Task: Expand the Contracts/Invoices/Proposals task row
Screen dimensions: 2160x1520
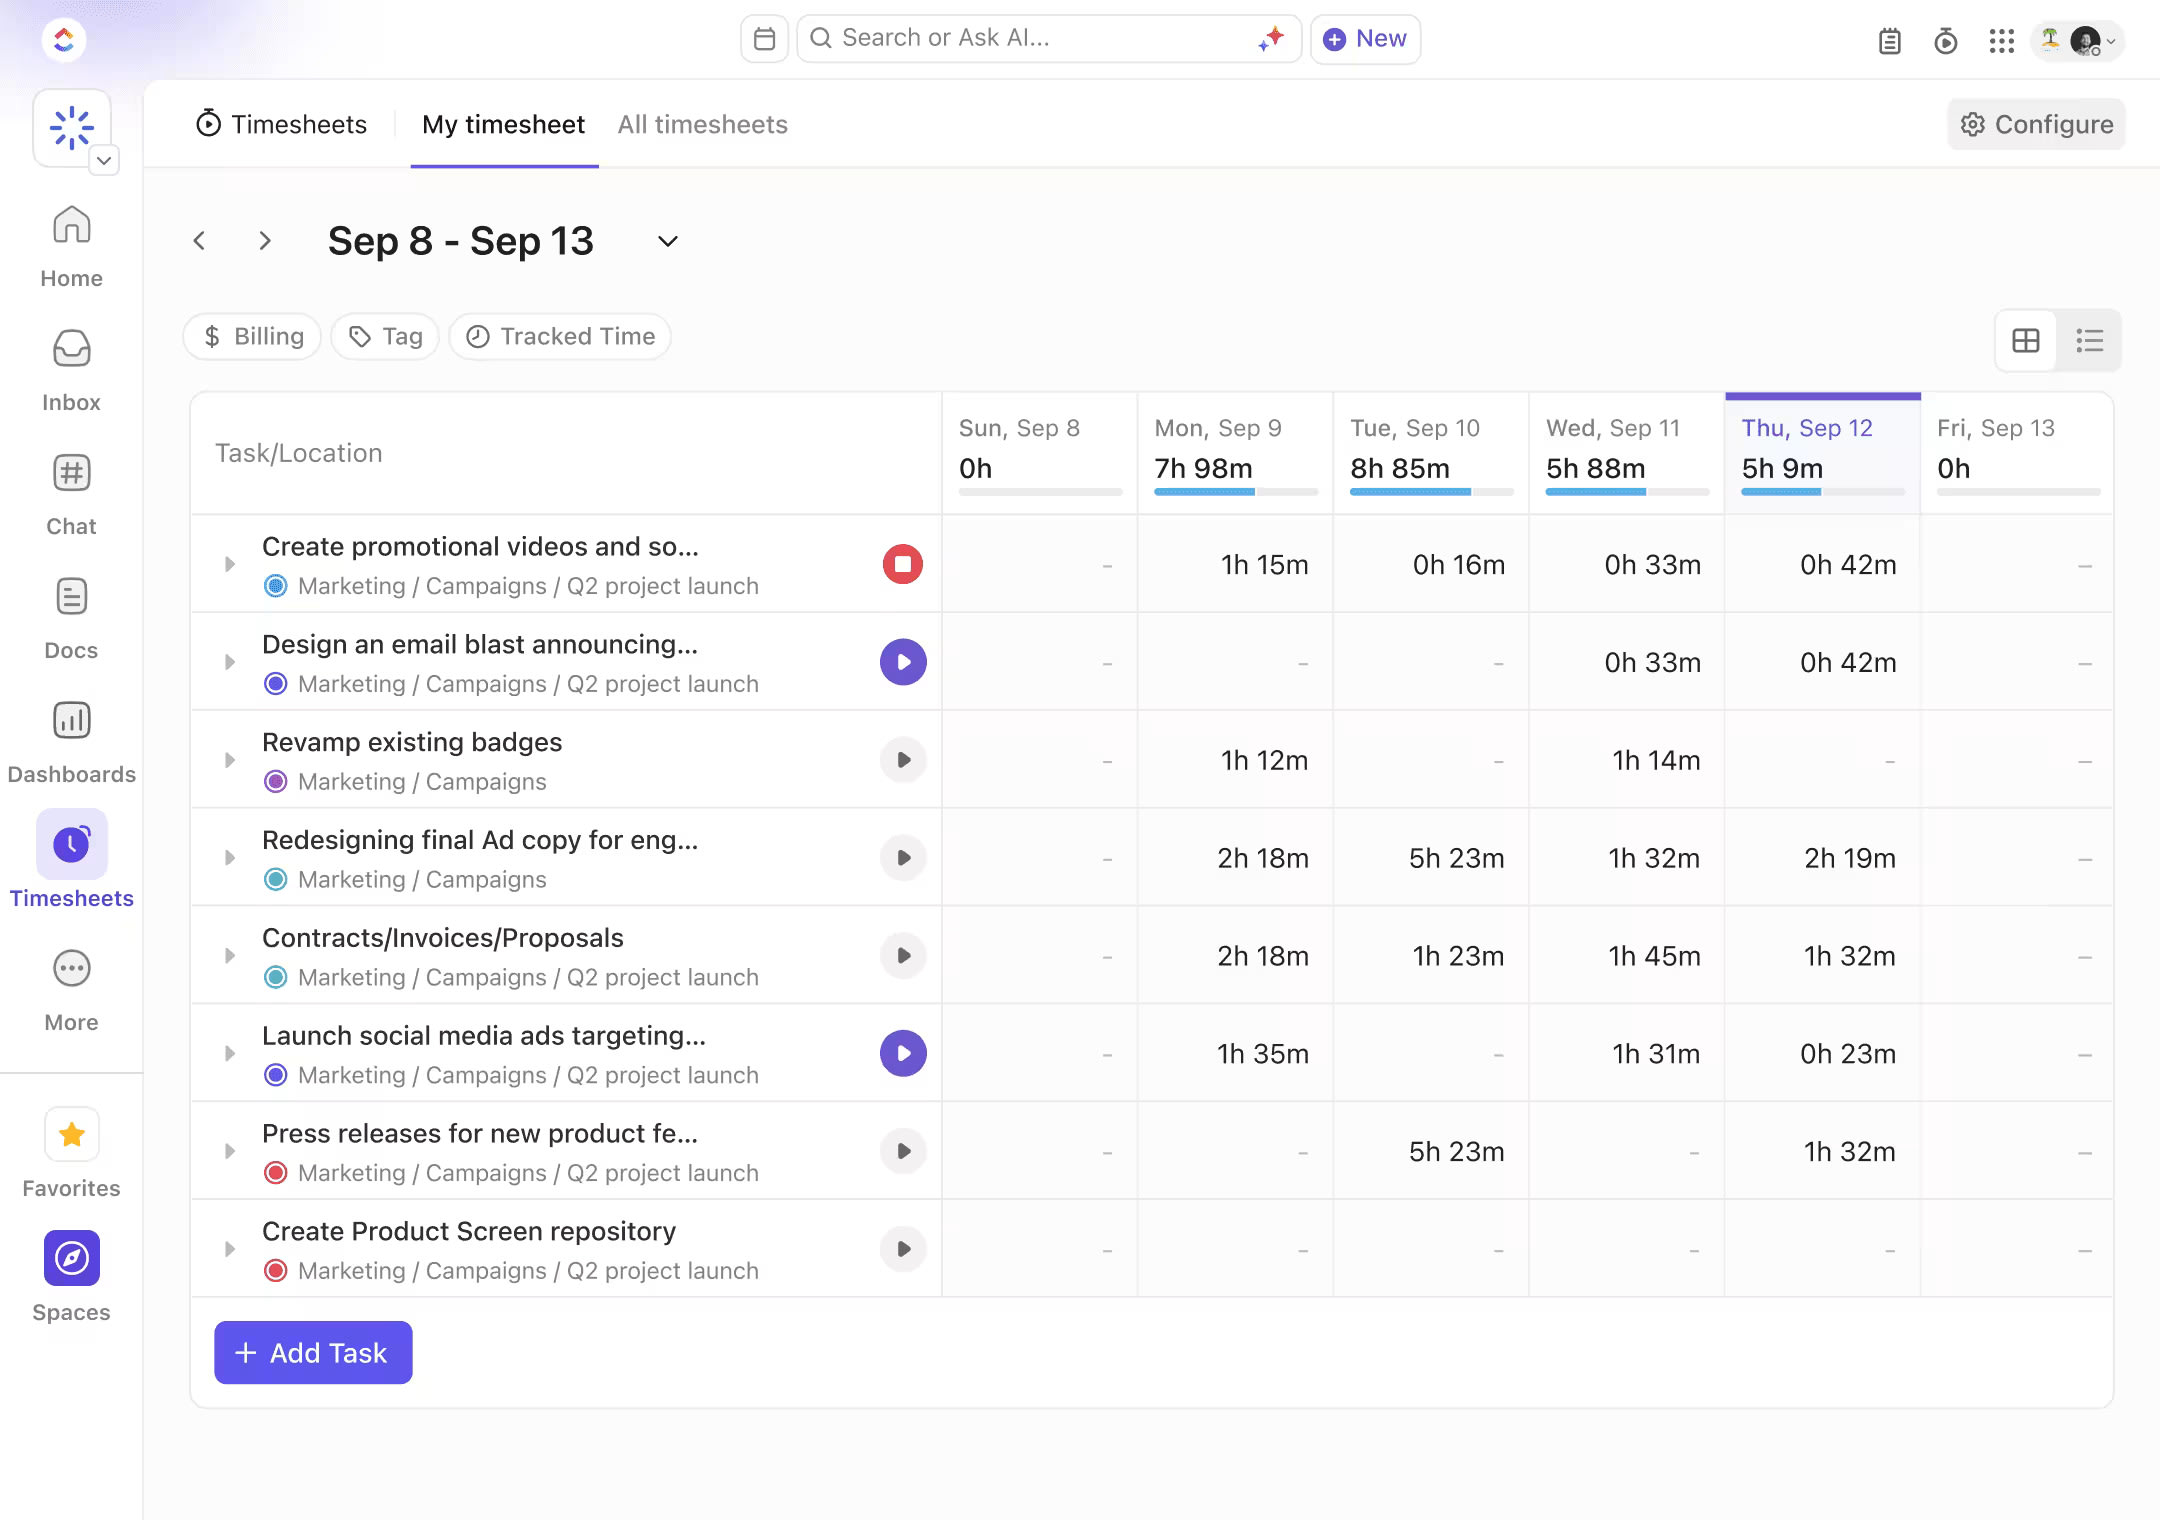Action: (230, 956)
